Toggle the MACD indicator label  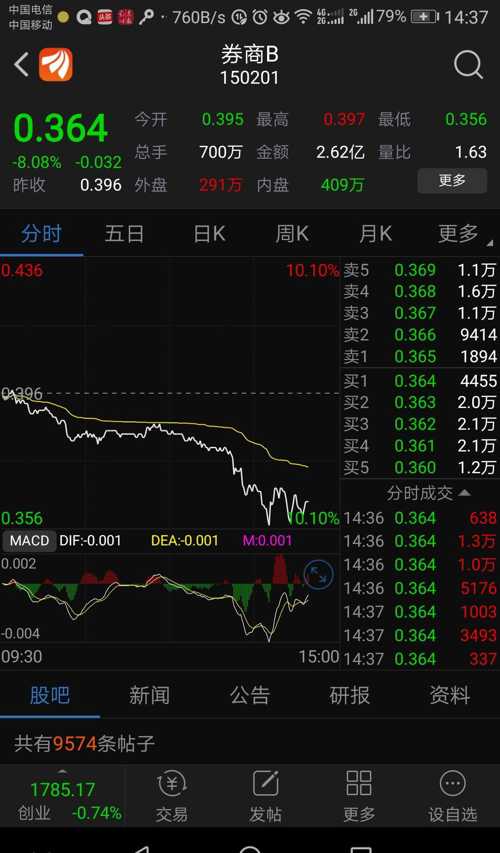pyautogui.click(x=29, y=541)
